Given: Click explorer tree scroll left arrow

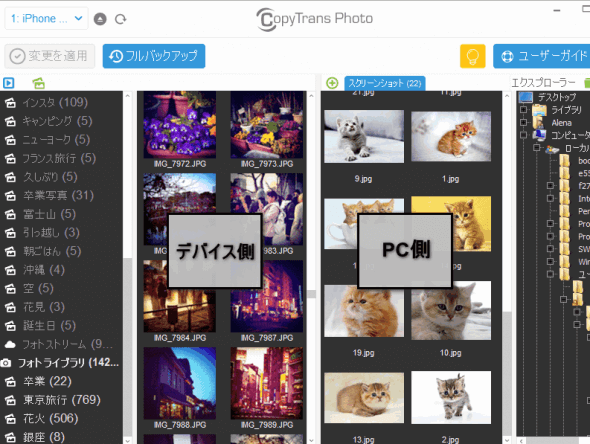Looking at the screenshot, I should tap(522, 440).
